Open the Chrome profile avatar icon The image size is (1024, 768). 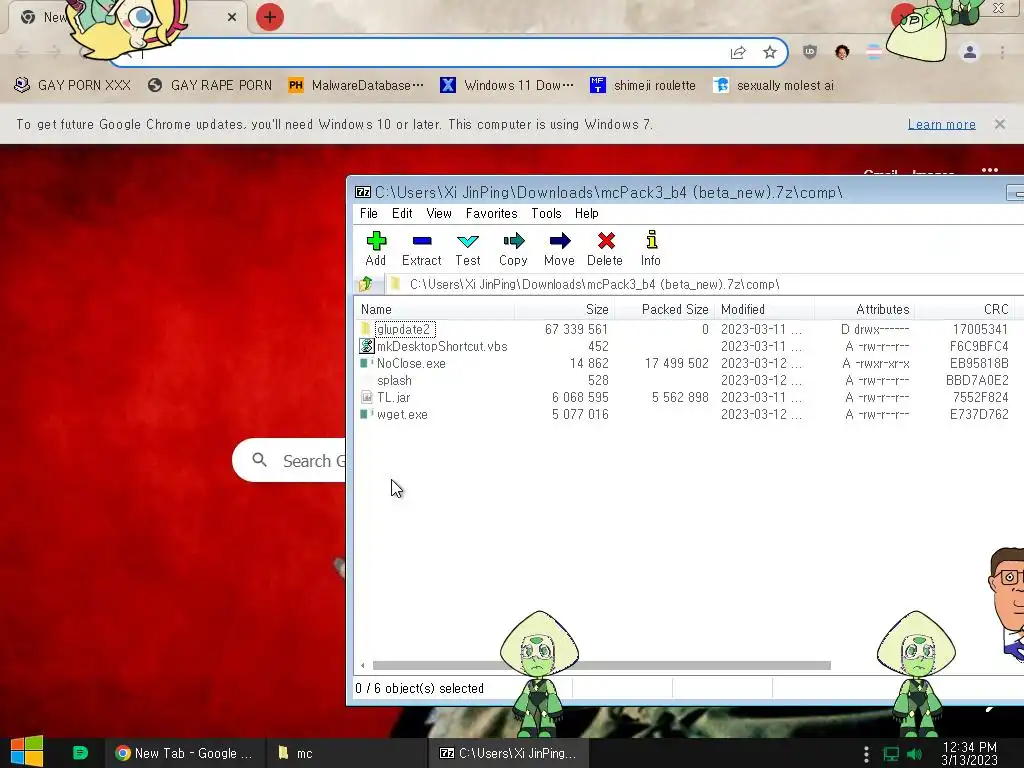970,52
